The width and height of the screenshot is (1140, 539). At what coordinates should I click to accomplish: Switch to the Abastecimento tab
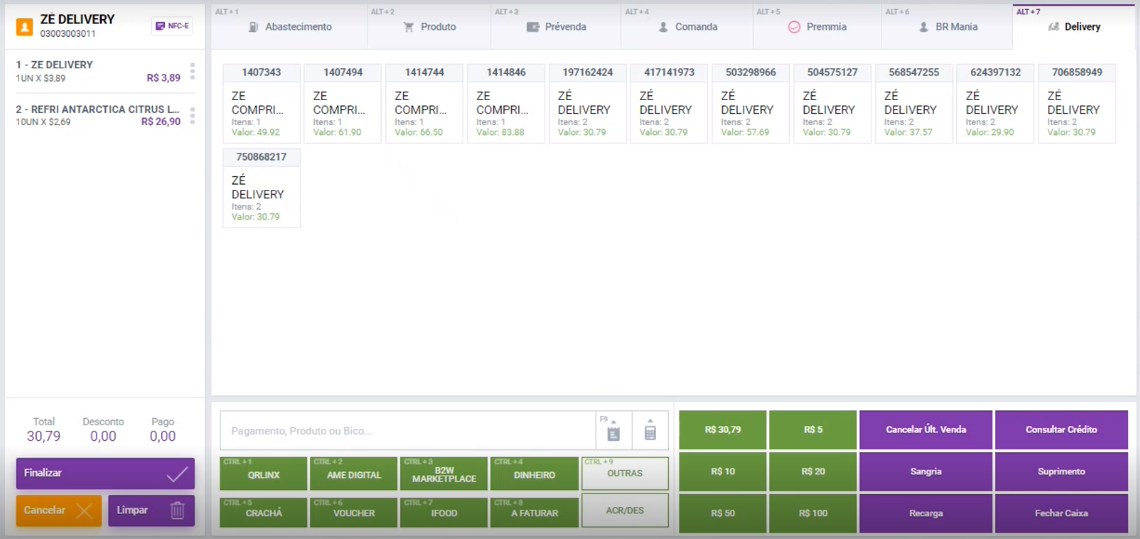289,27
